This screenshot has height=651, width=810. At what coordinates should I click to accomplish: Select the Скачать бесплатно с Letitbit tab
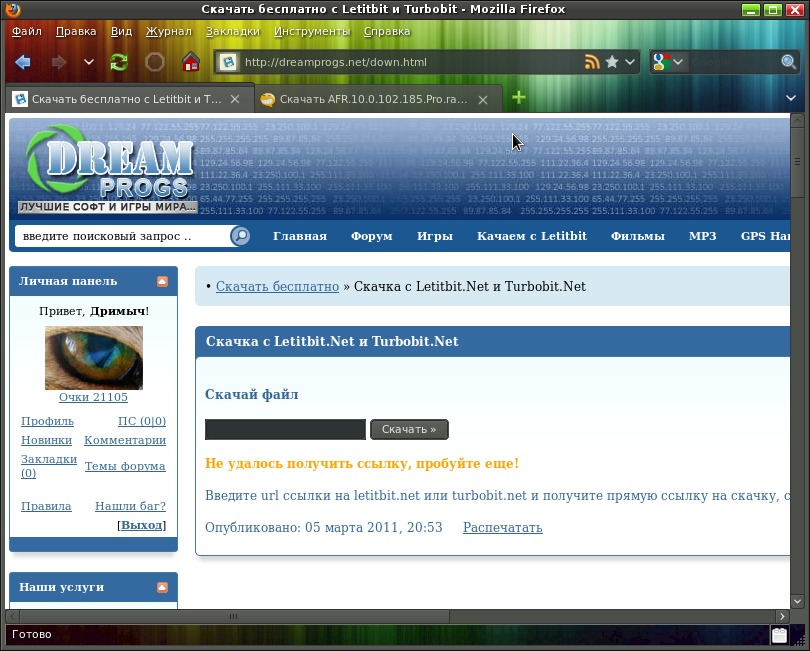[x=130, y=99]
